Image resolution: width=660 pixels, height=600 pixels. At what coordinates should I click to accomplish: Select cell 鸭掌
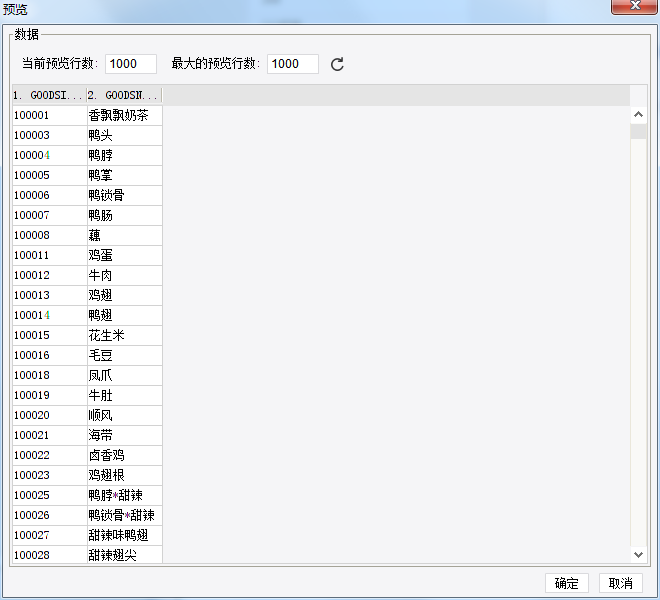125,175
